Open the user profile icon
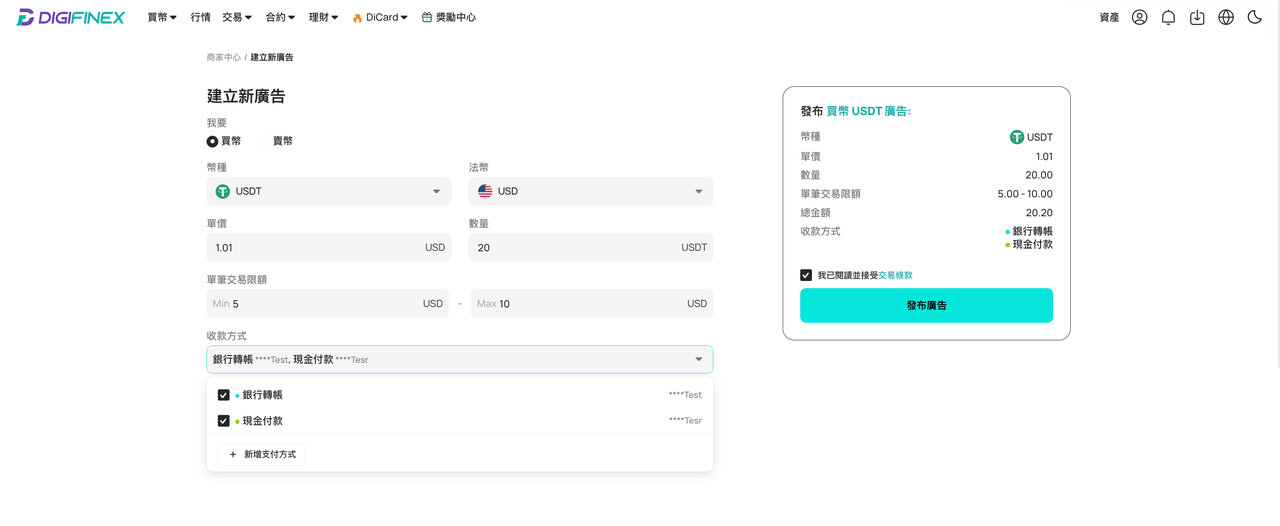 click(1139, 17)
